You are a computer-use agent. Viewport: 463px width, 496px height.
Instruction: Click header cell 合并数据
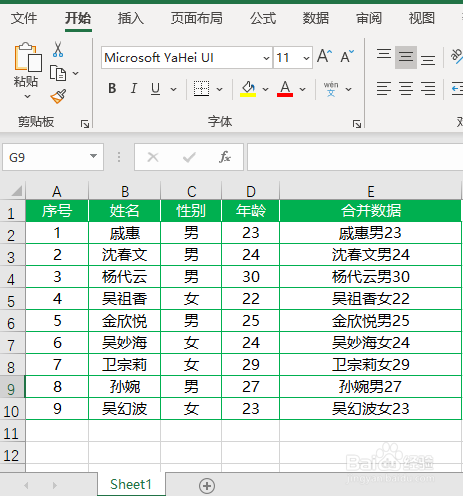[371, 211]
